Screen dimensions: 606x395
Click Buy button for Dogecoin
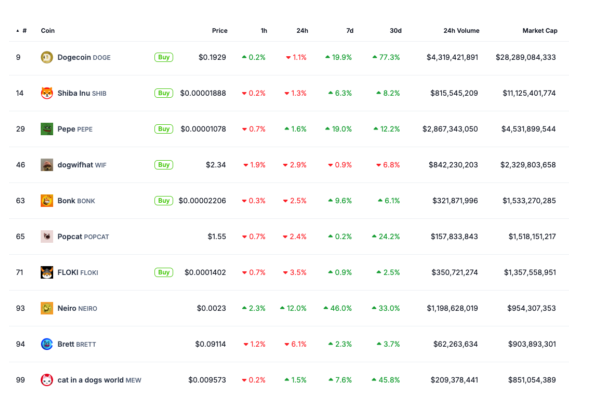(x=163, y=57)
